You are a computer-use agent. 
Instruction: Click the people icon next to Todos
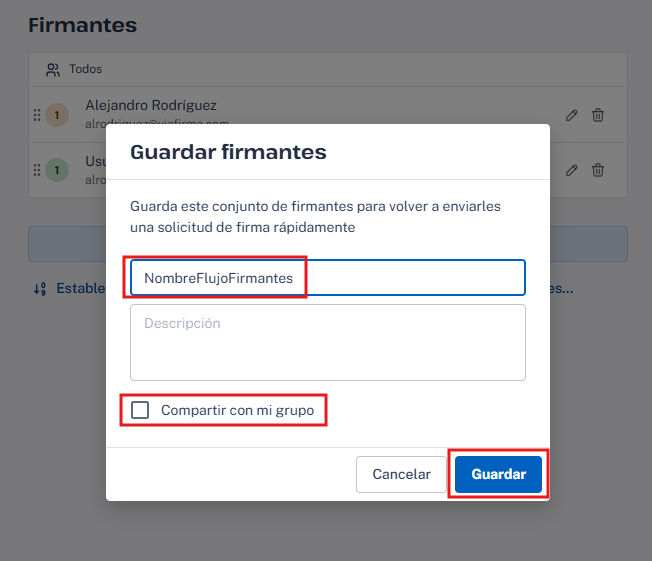[x=53, y=70]
